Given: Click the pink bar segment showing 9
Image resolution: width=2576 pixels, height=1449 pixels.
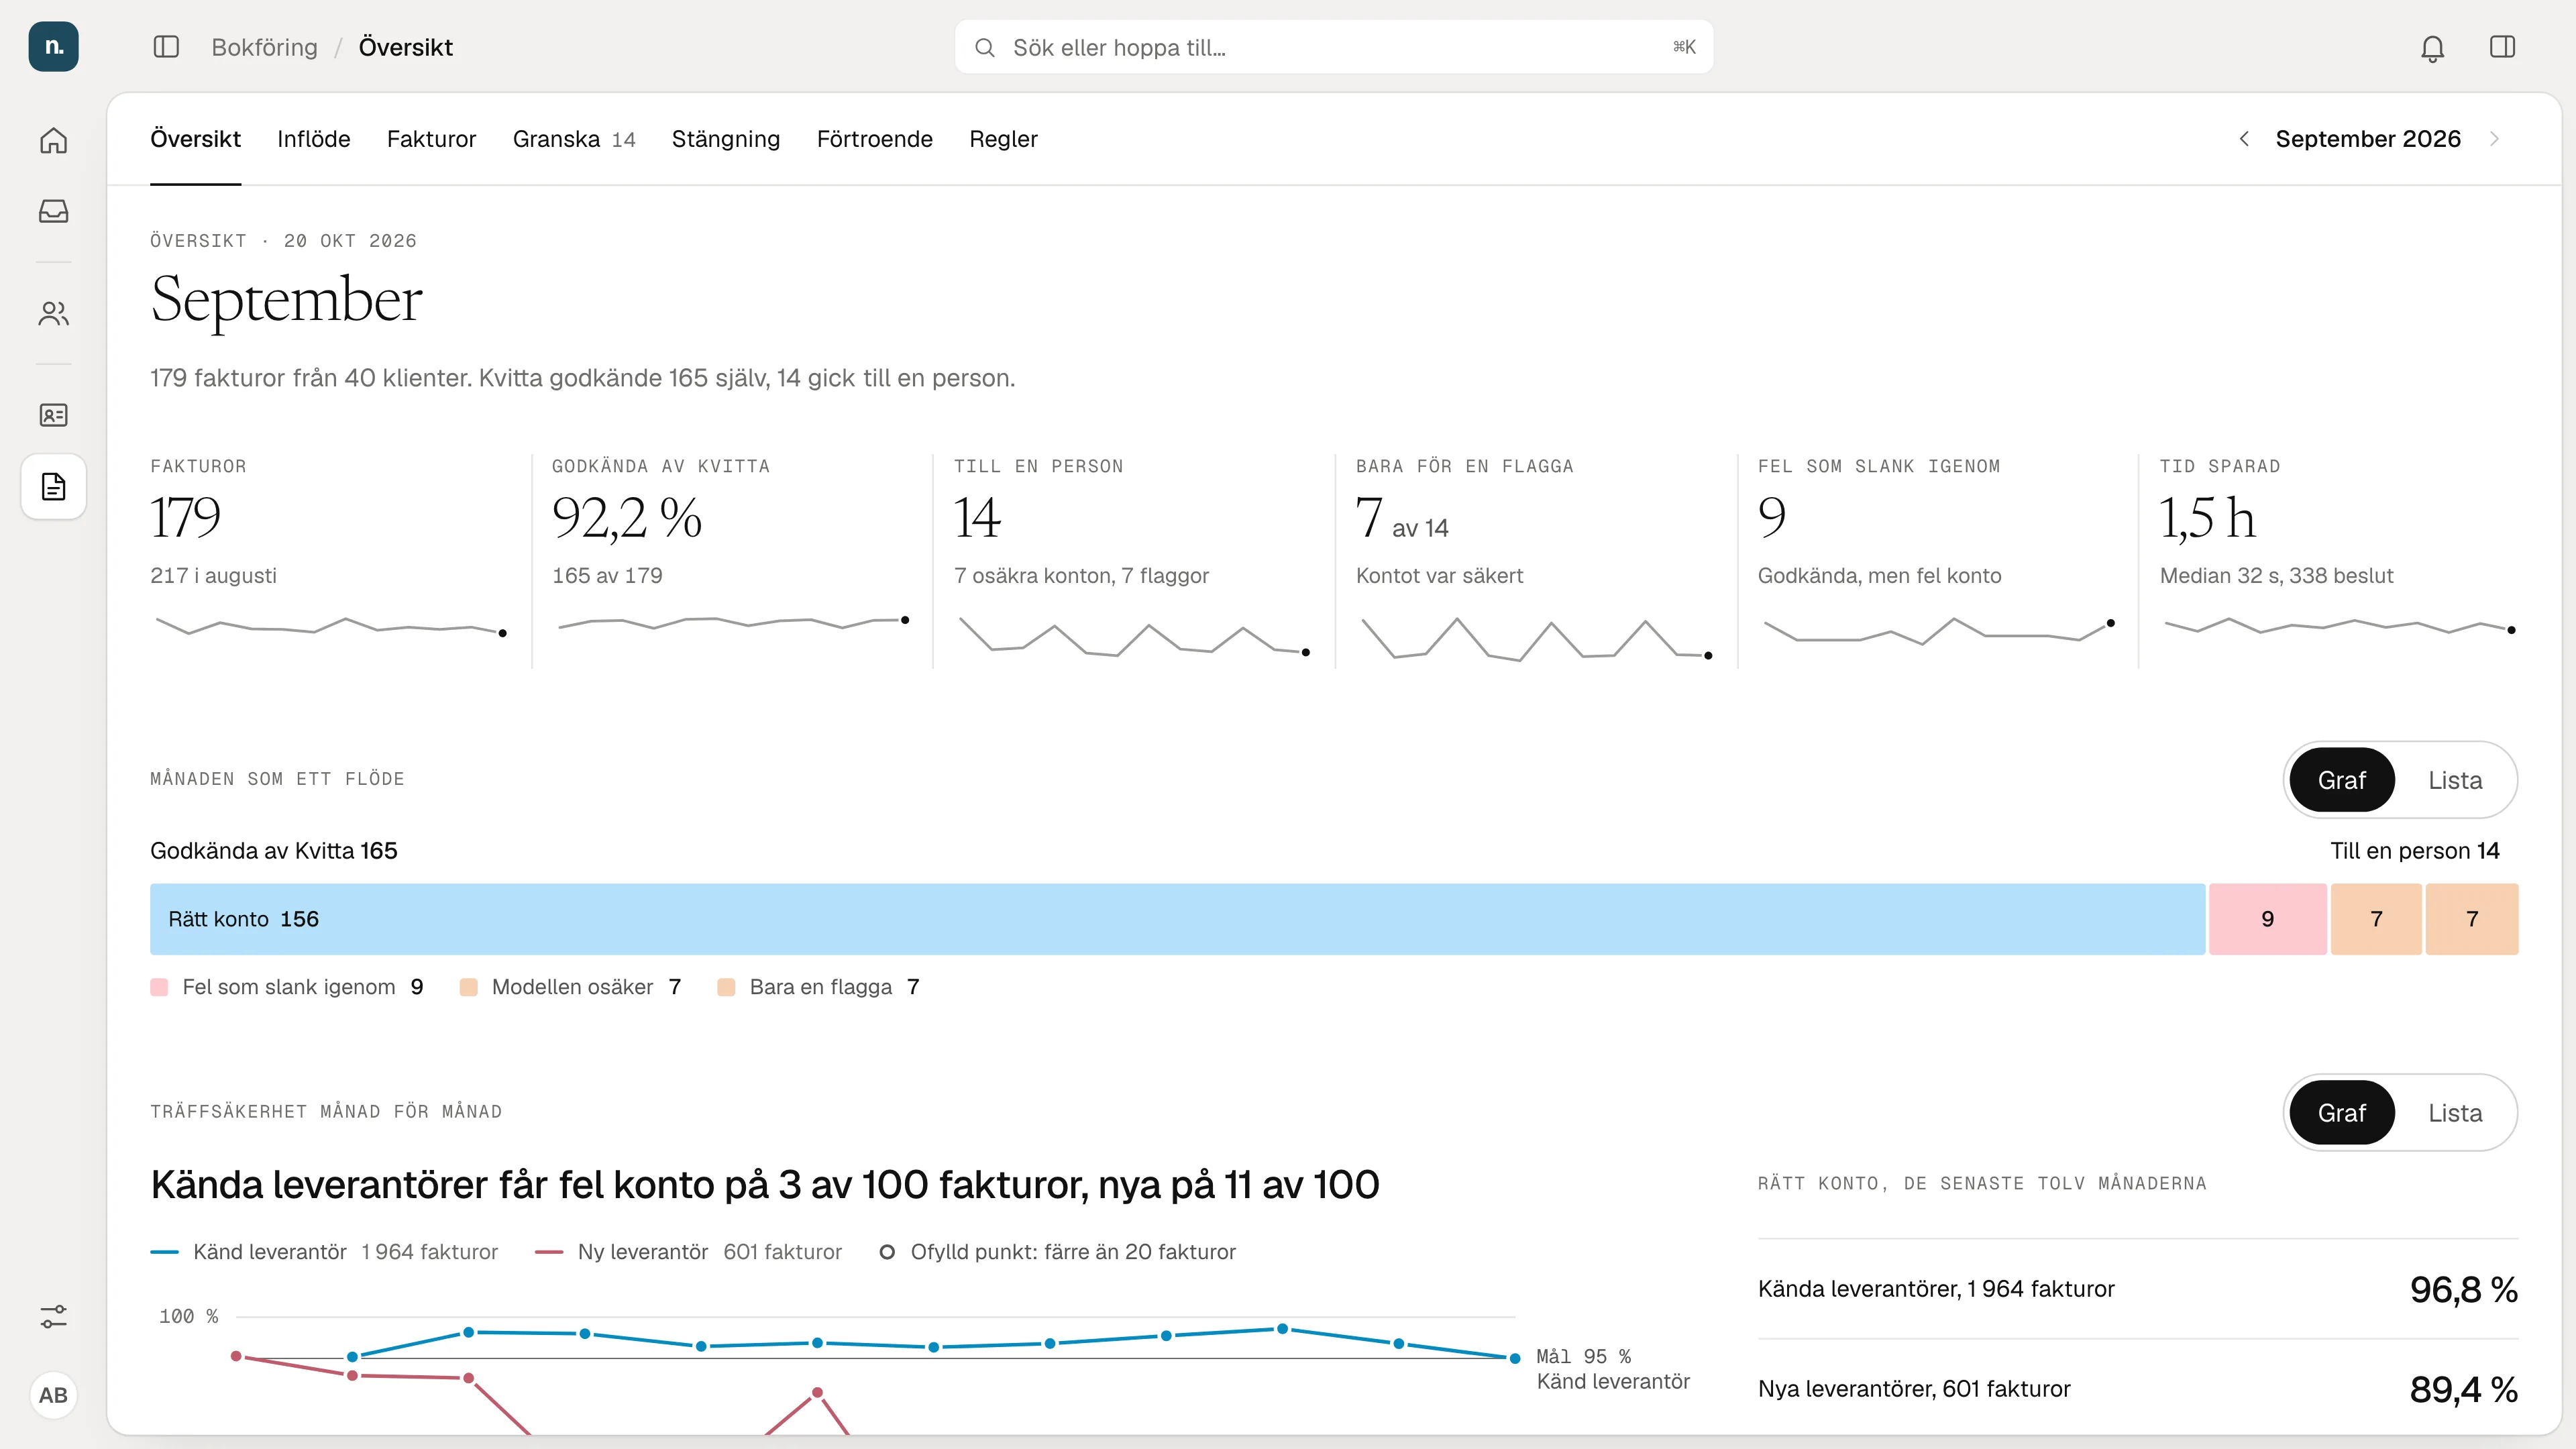Looking at the screenshot, I should point(2267,919).
